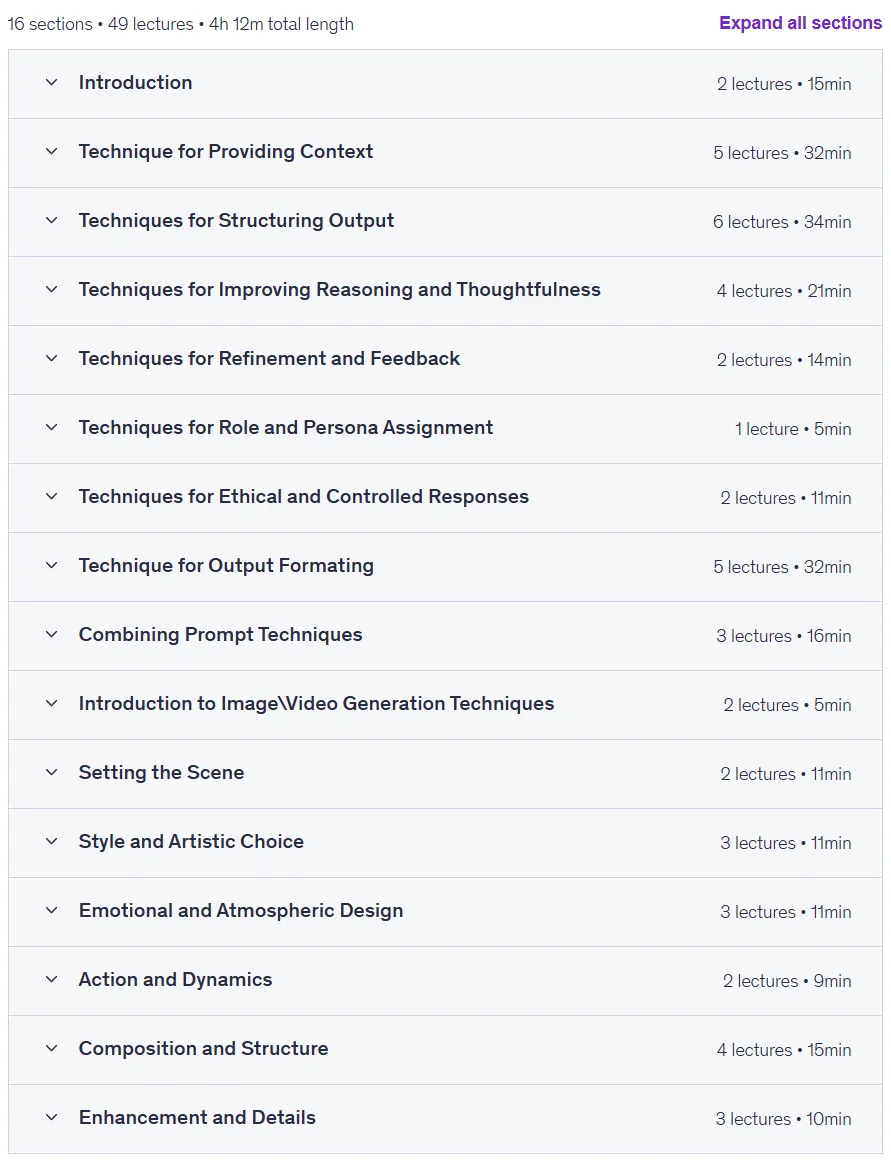Expand the Introduction section chevron
This screenshot has width=891, height=1164.
(x=51, y=82)
